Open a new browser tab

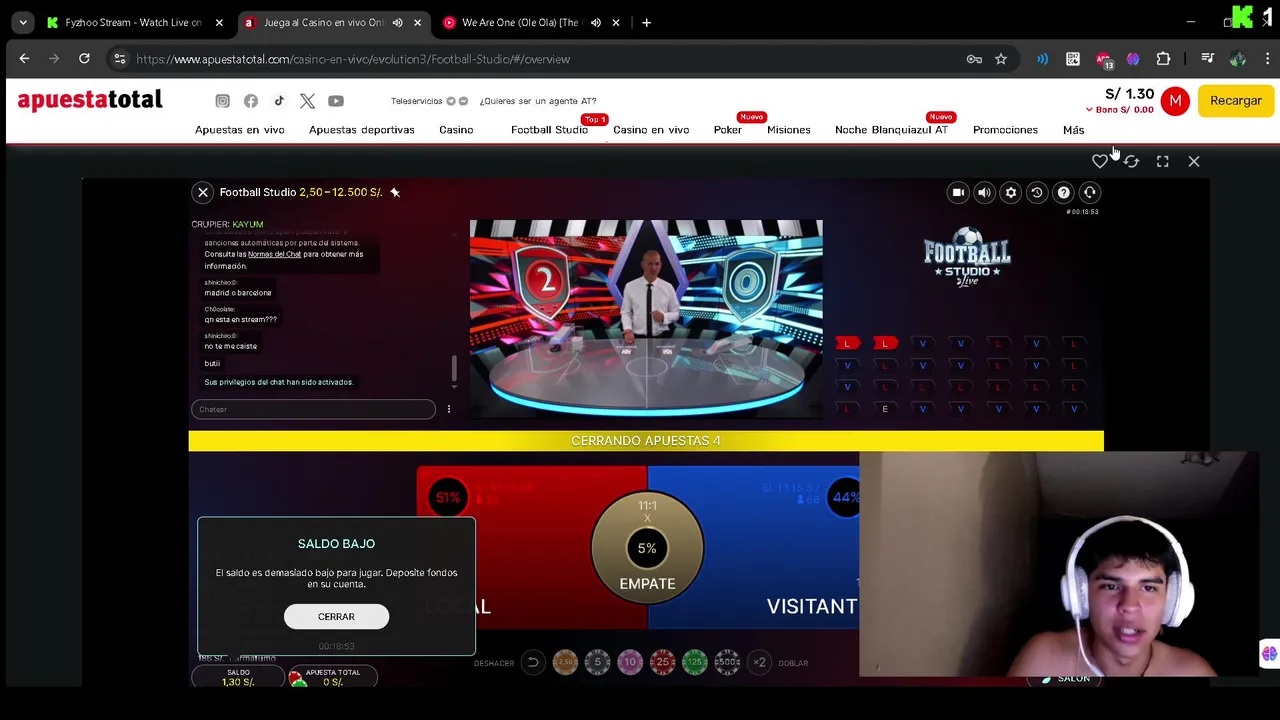(x=646, y=22)
